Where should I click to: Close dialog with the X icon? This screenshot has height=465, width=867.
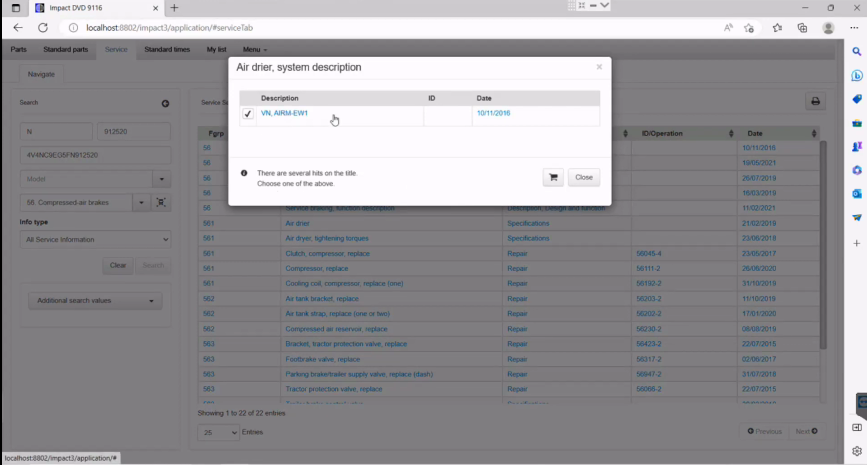point(599,67)
